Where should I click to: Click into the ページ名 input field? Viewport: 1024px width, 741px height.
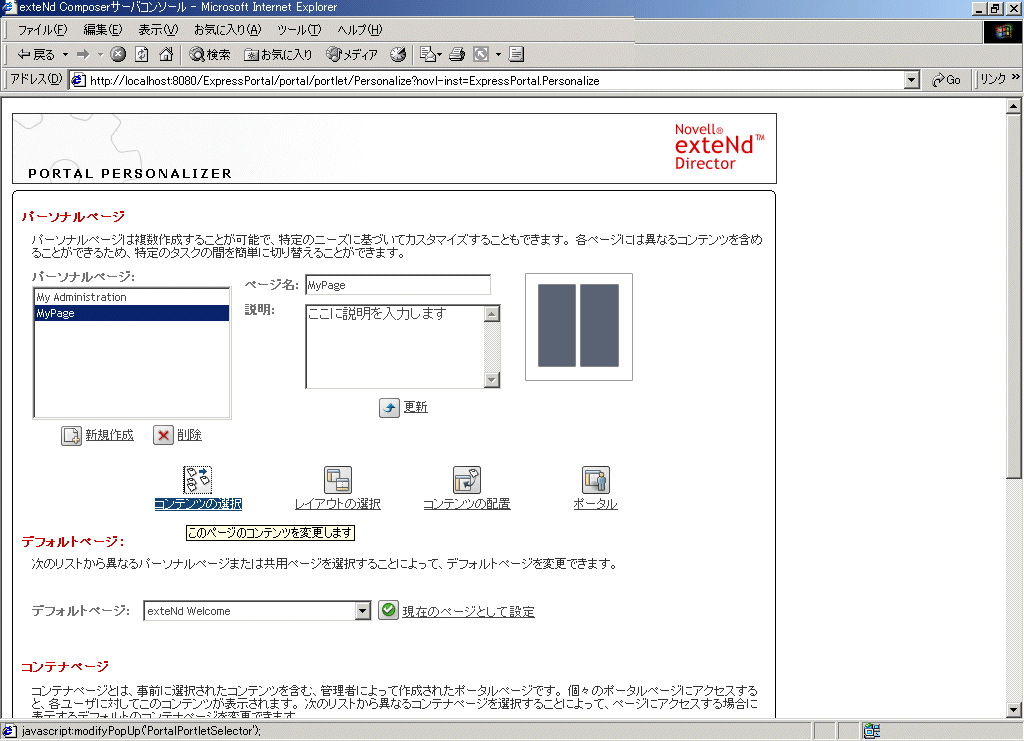pyautogui.click(x=398, y=285)
